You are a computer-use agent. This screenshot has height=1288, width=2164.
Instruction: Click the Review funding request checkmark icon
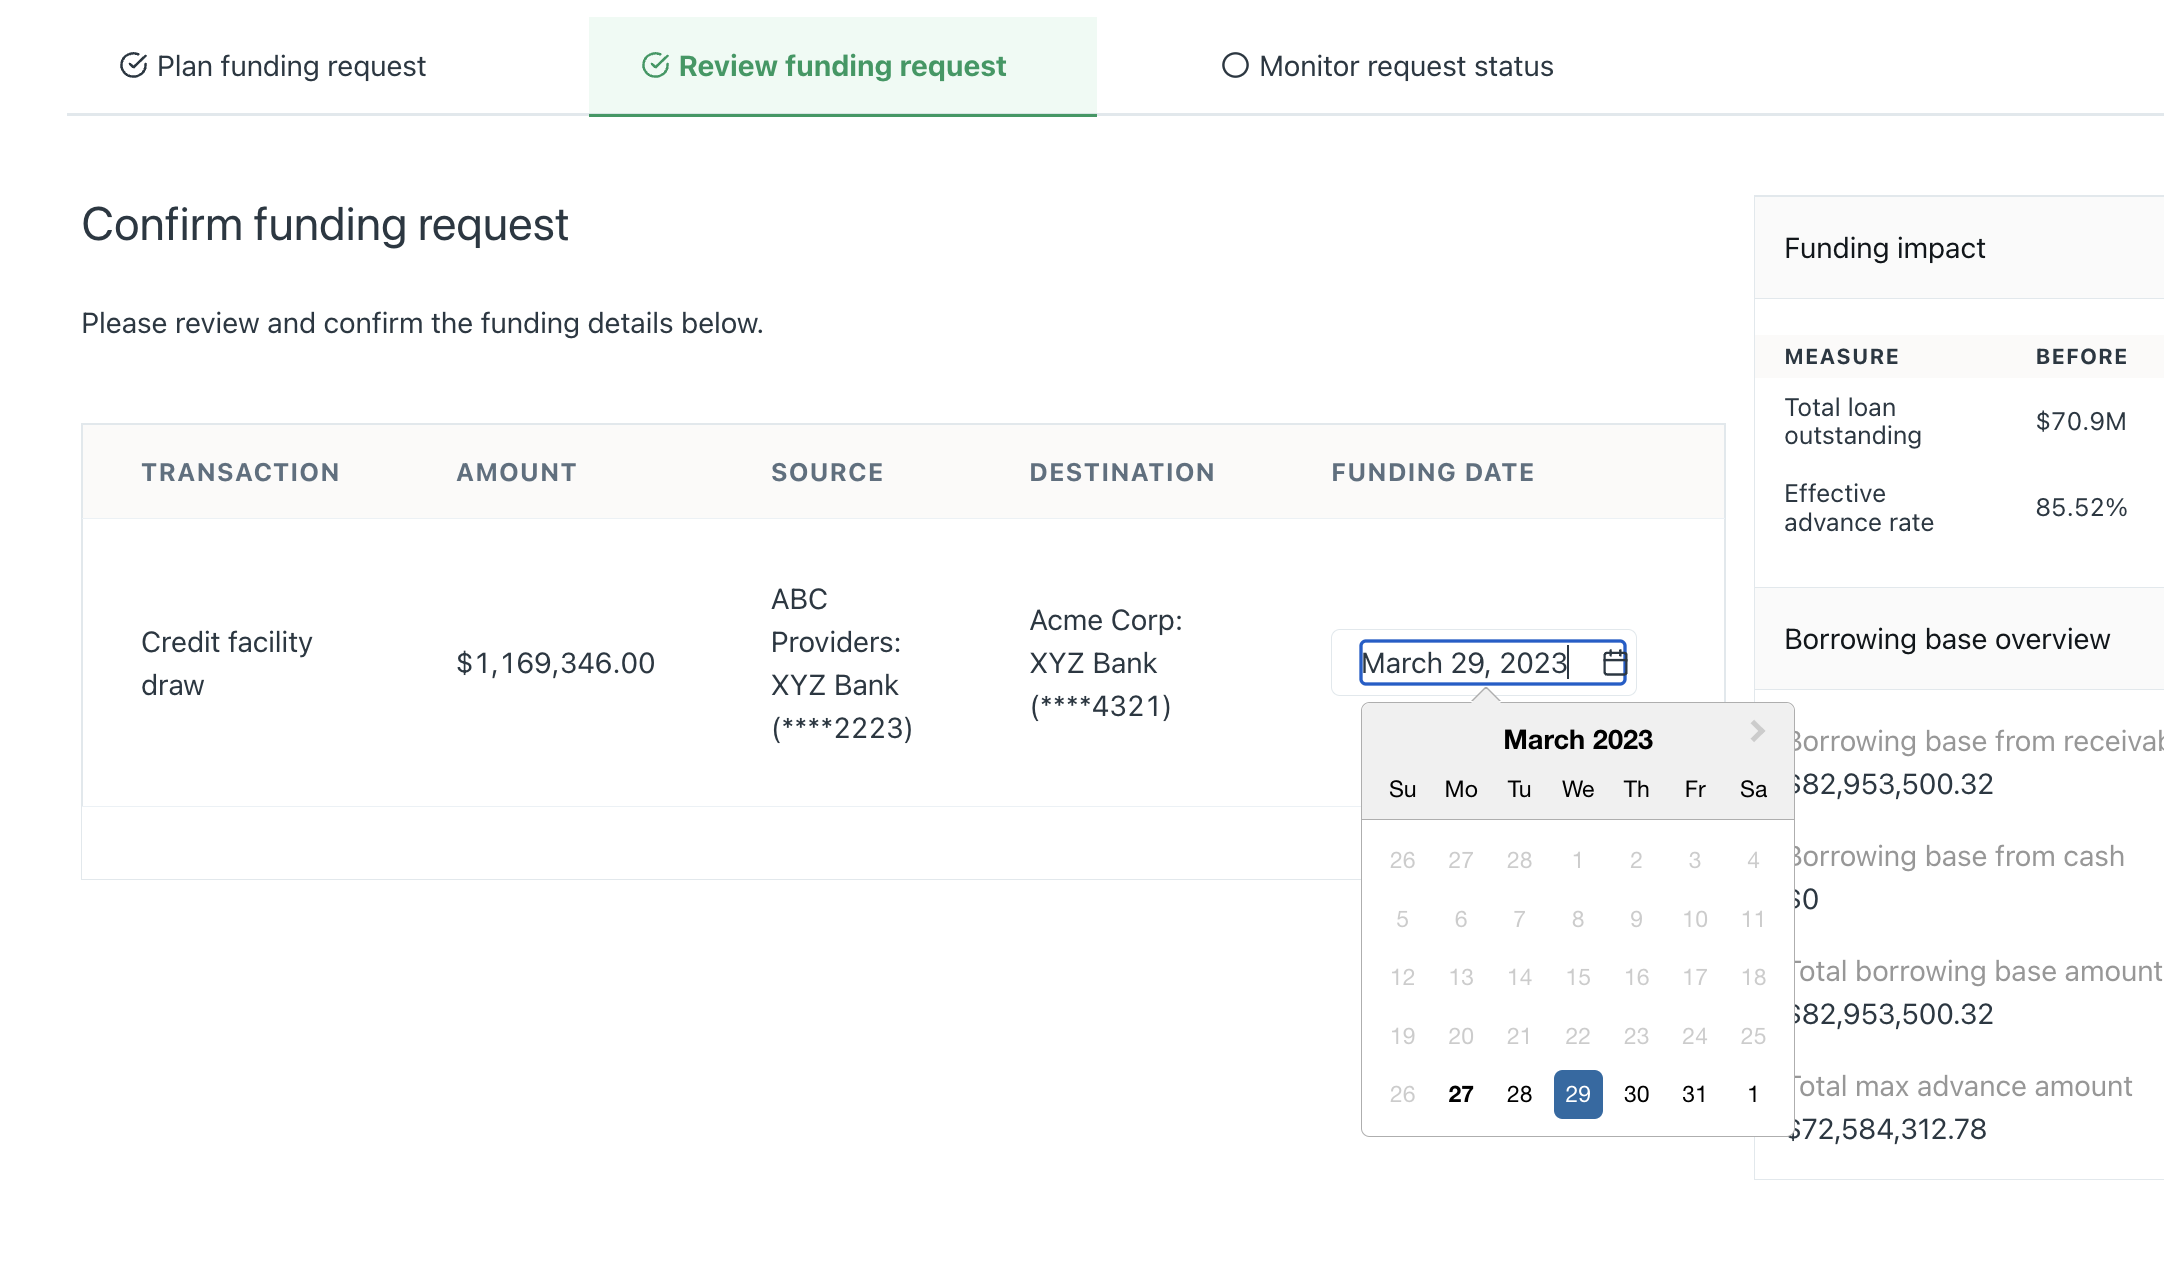(x=655, y=66)
